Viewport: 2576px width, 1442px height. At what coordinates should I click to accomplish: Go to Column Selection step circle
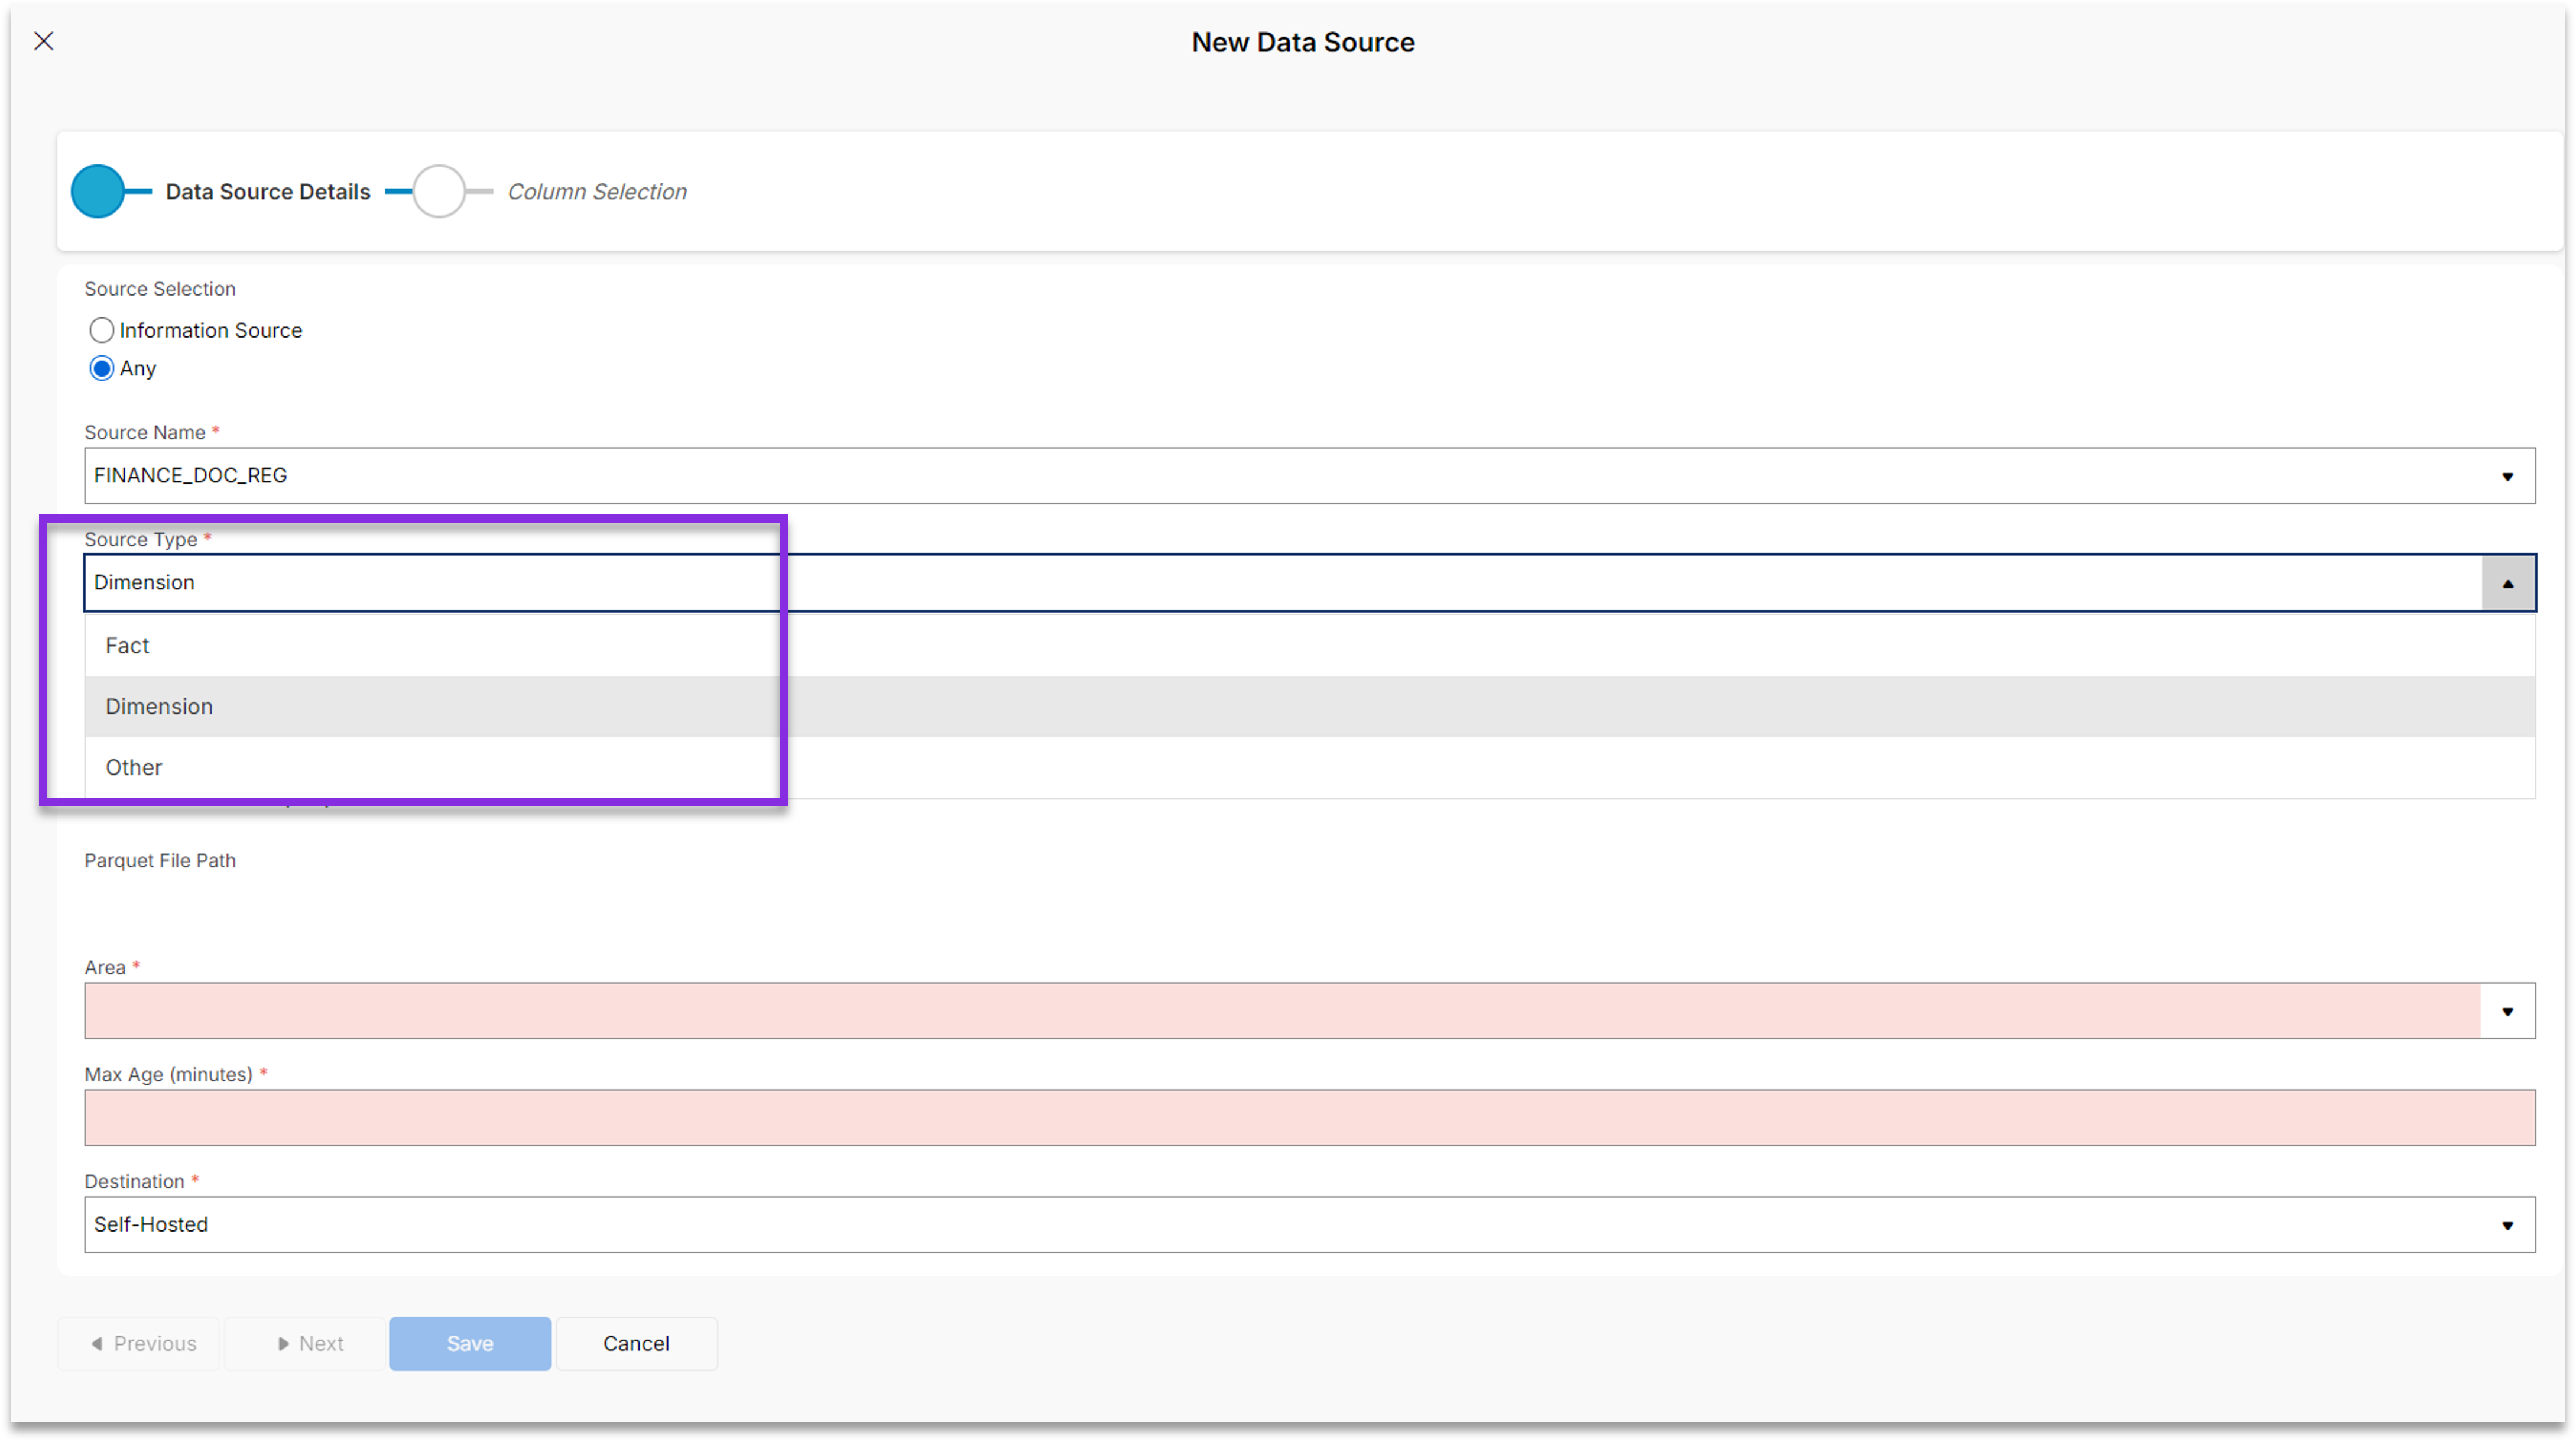[439, 191]
